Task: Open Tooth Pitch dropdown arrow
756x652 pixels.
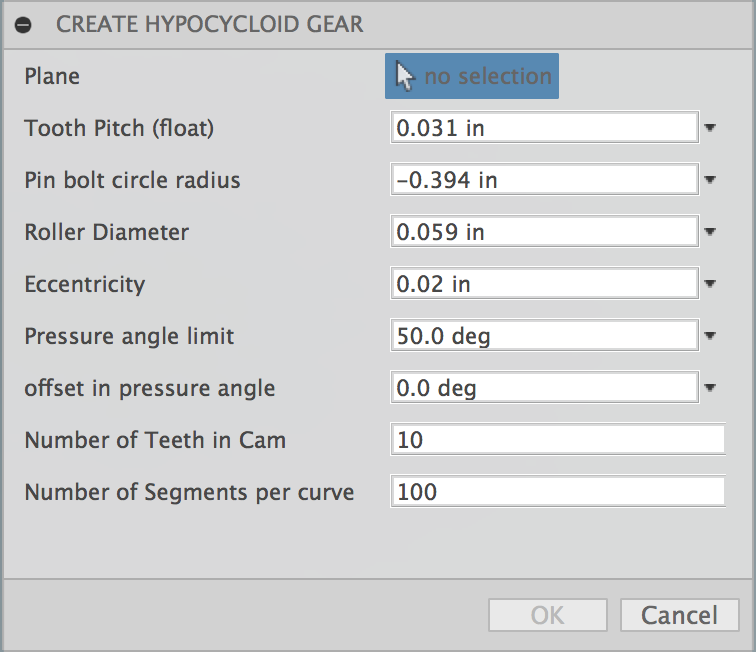Action: [x=710, y=128]
